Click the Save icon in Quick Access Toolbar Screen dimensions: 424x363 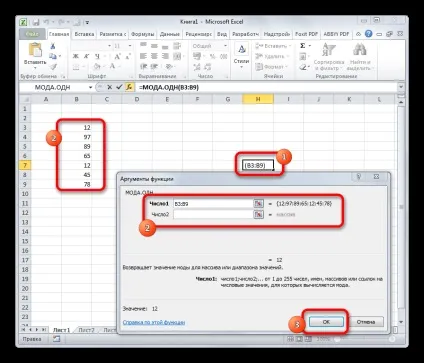[36, 22]
